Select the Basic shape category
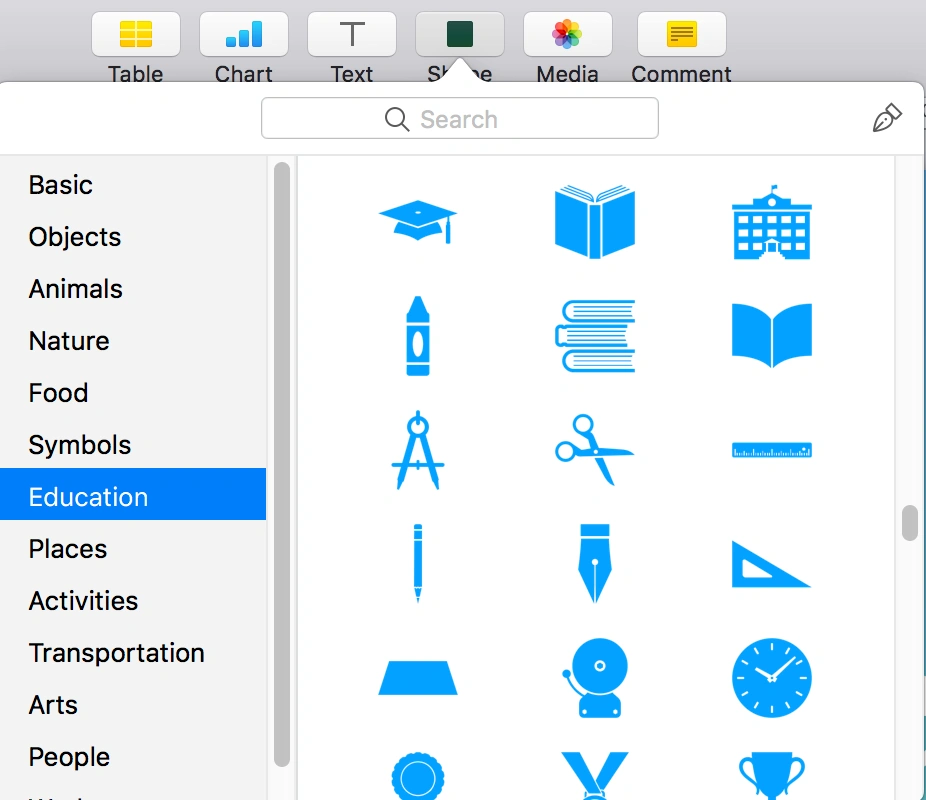 pos(133,185)
